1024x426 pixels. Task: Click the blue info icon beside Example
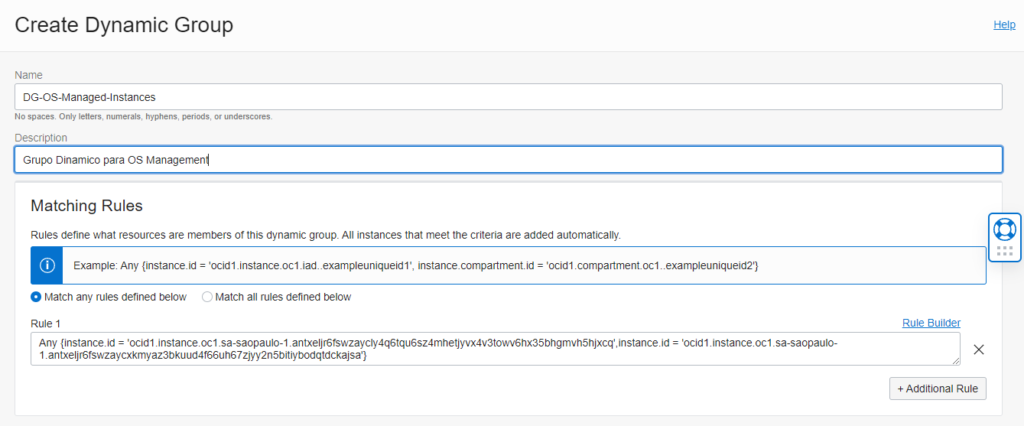click(46, 265)
